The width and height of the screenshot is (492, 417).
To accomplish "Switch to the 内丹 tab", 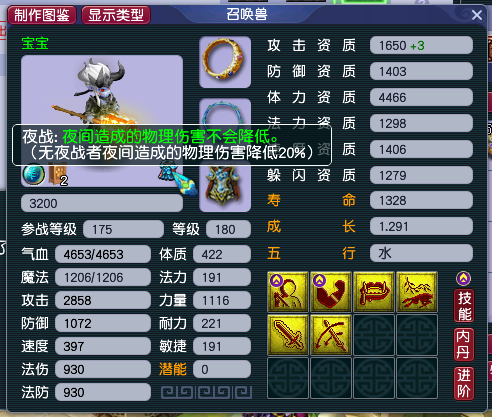I will coord(464,345).
